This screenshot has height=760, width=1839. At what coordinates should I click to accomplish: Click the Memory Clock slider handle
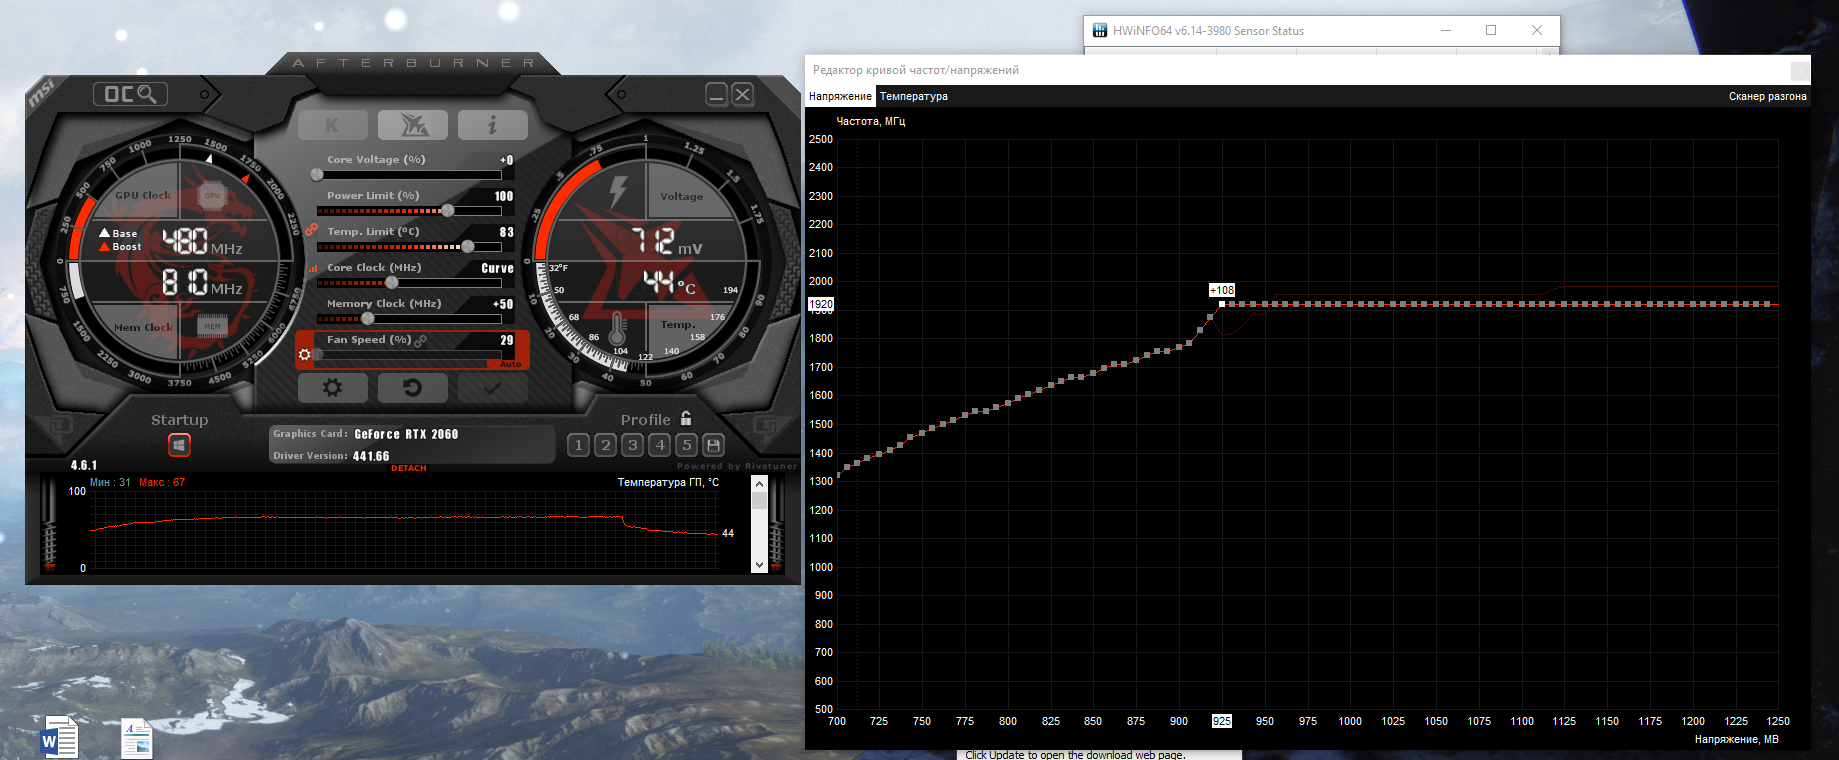(x=368, y=318)
